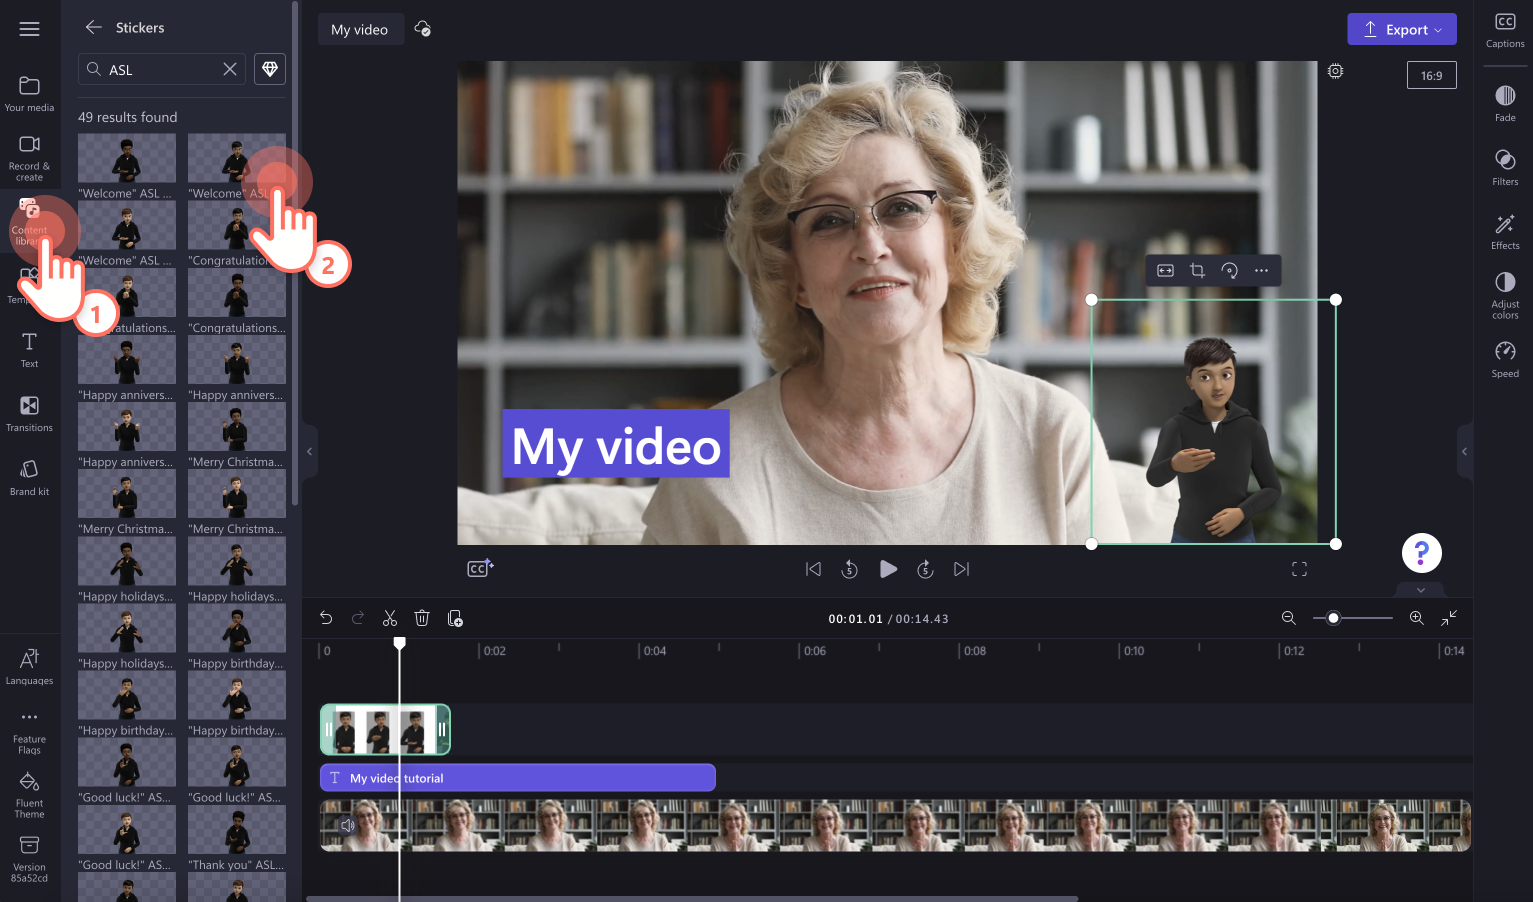Open the hamburger main menu

(x=30, y=29)
